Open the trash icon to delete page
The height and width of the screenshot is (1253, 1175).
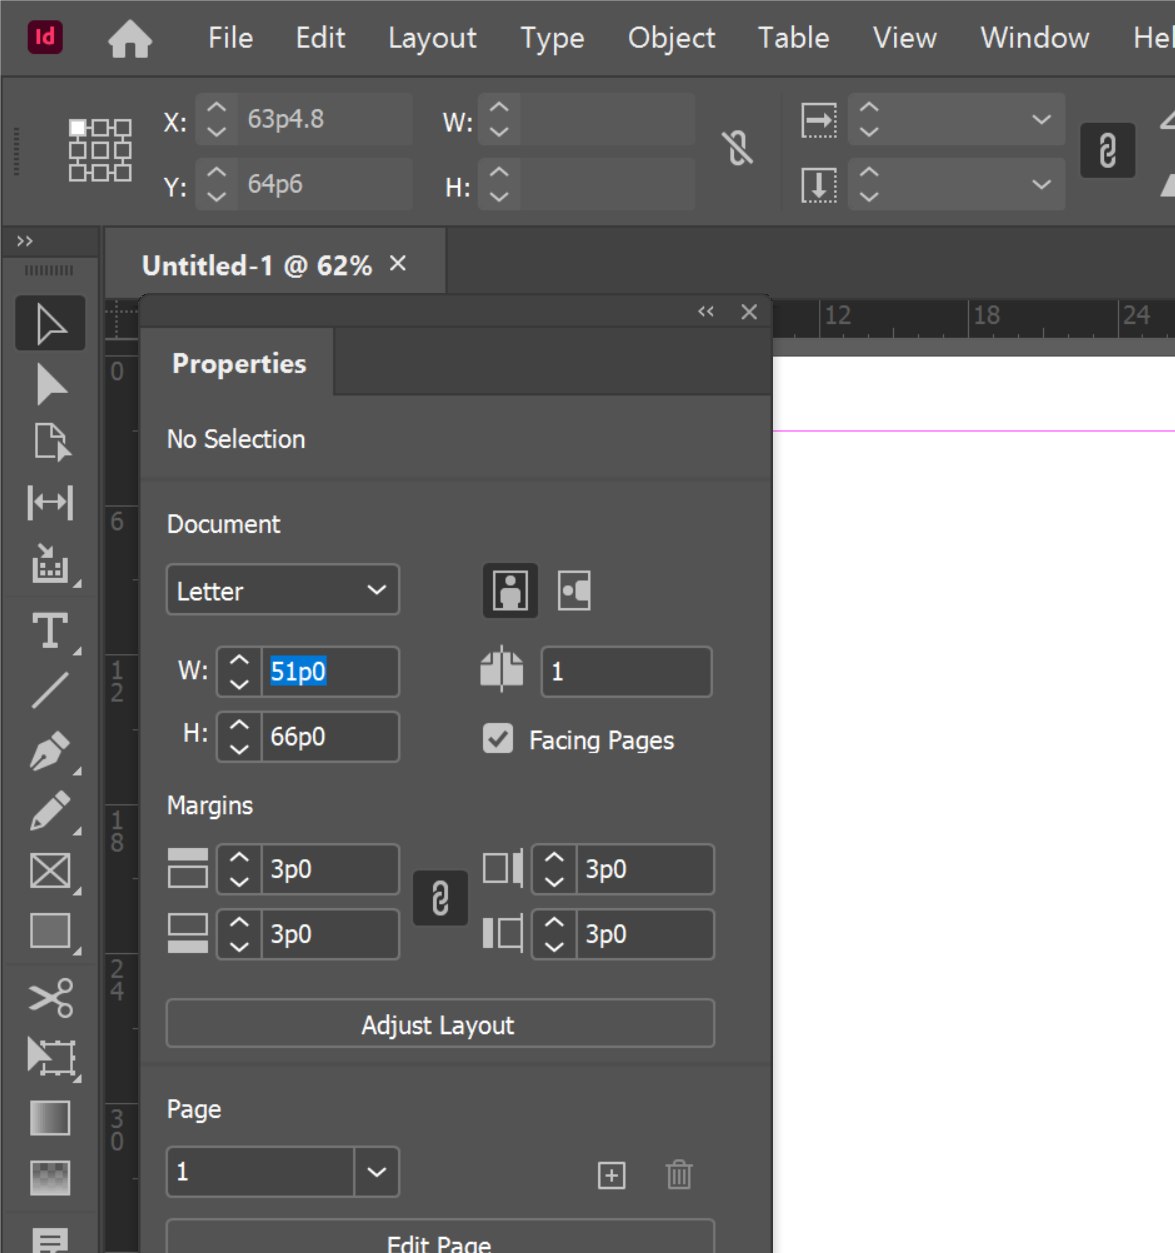point(679,1176)
